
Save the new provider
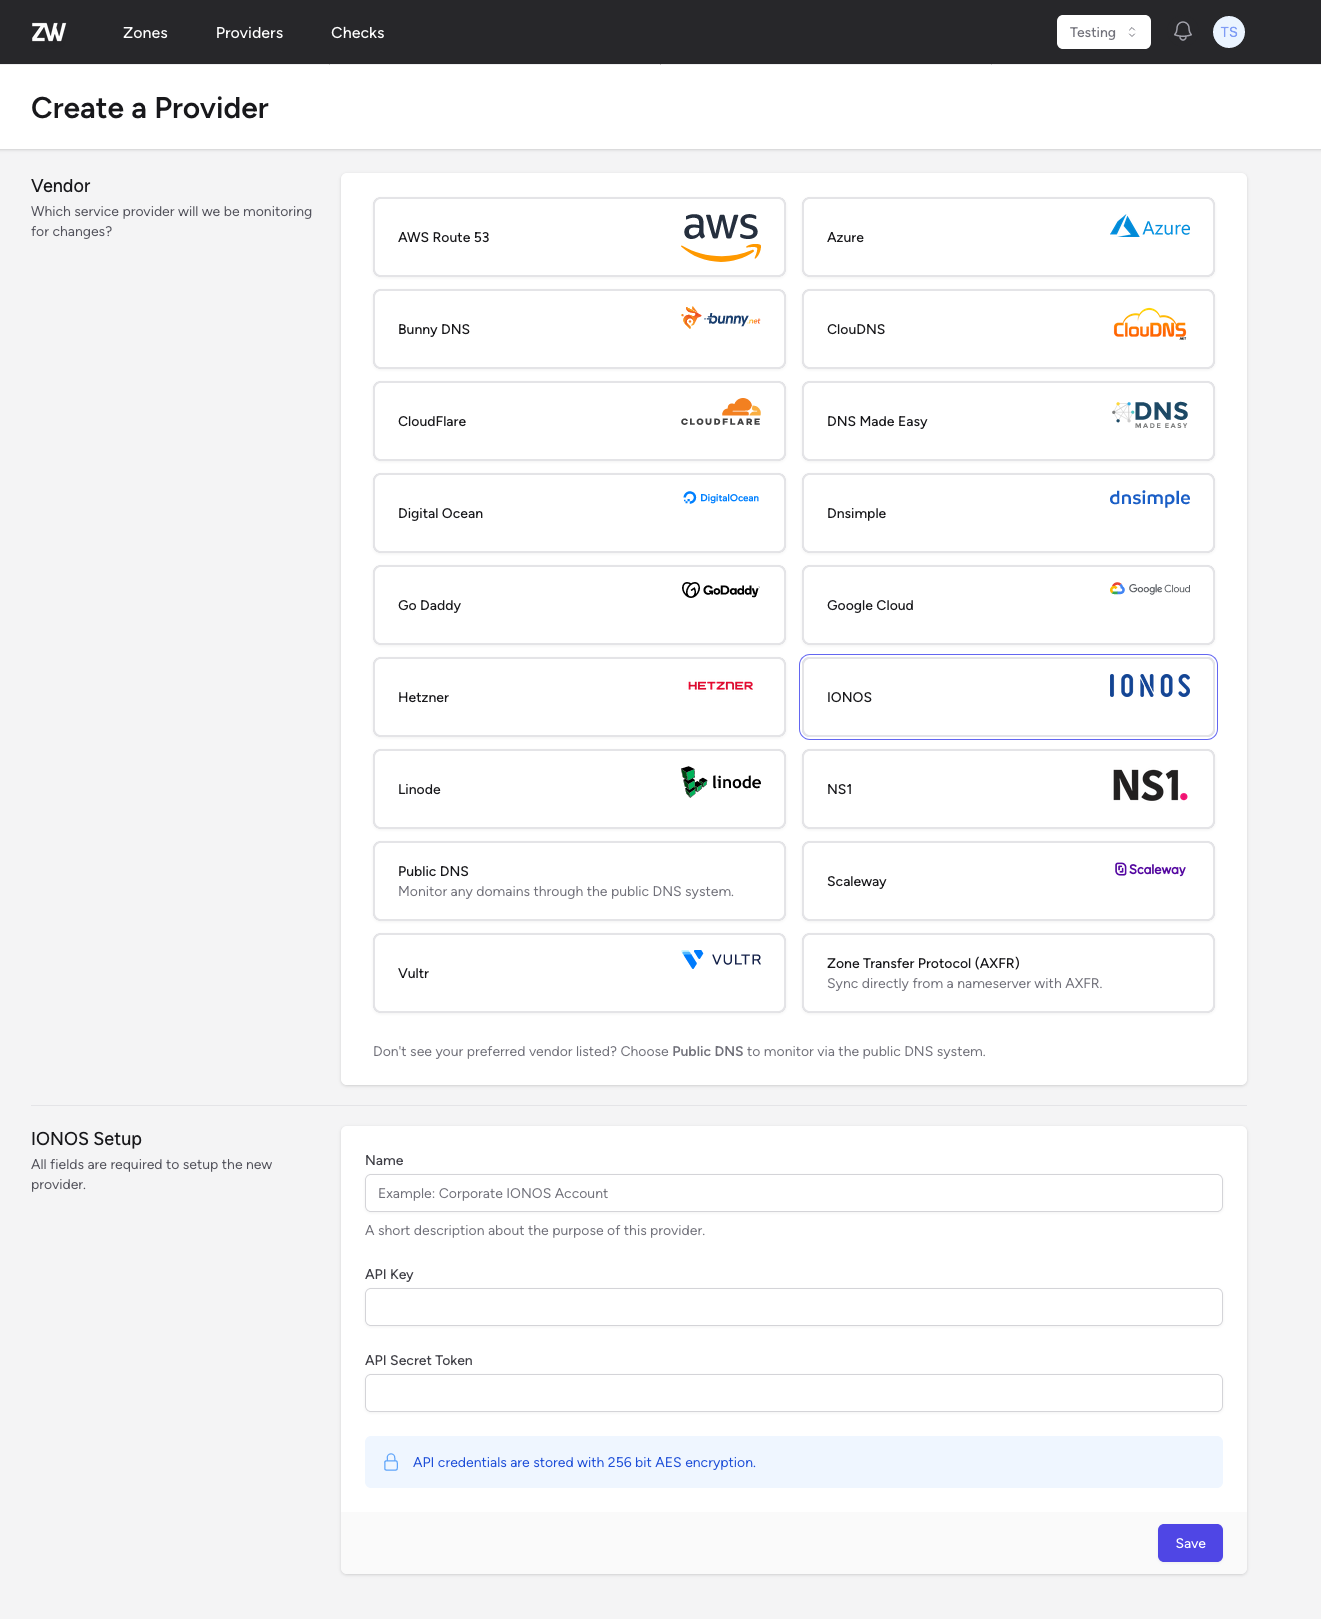coord(1190,1543)
